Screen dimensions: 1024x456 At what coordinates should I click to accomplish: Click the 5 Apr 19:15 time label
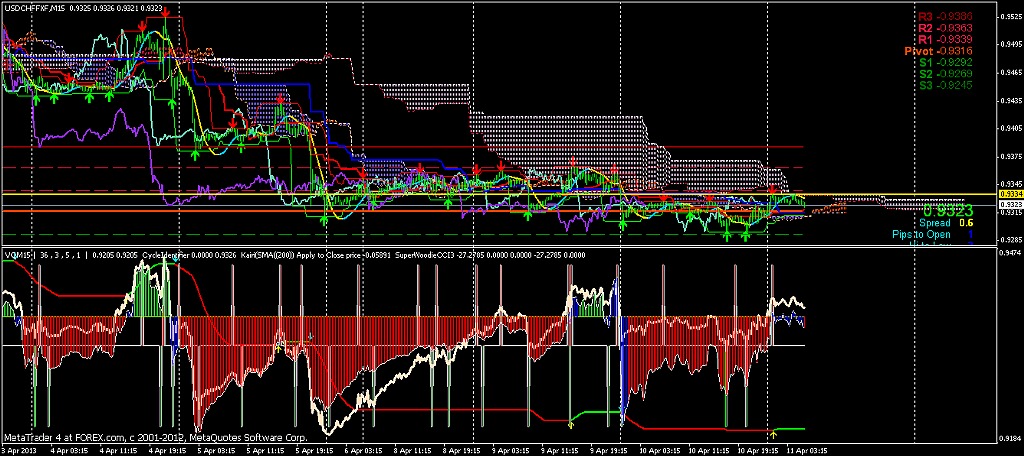coord(315,450)
